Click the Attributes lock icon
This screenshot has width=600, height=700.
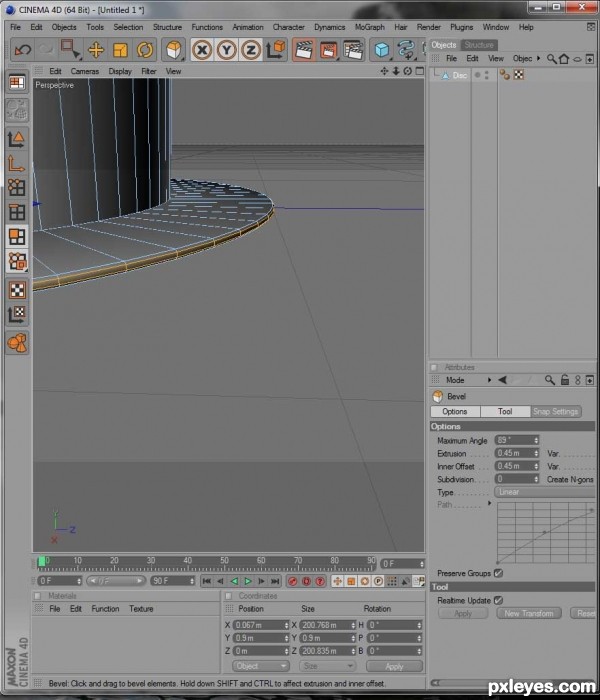click(x=565, y=380)
